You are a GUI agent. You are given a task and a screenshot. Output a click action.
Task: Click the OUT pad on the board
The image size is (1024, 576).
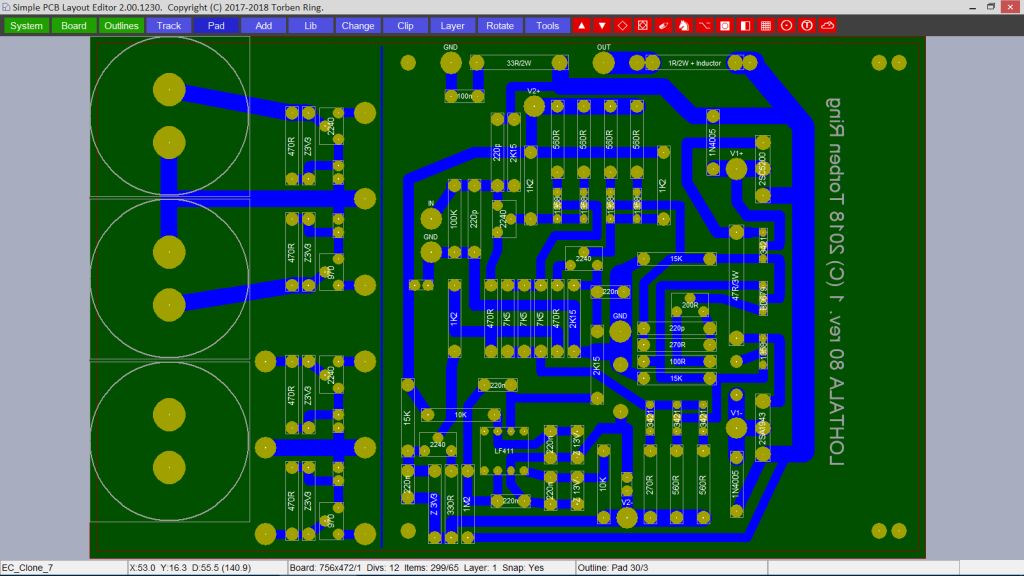point(603,63)
